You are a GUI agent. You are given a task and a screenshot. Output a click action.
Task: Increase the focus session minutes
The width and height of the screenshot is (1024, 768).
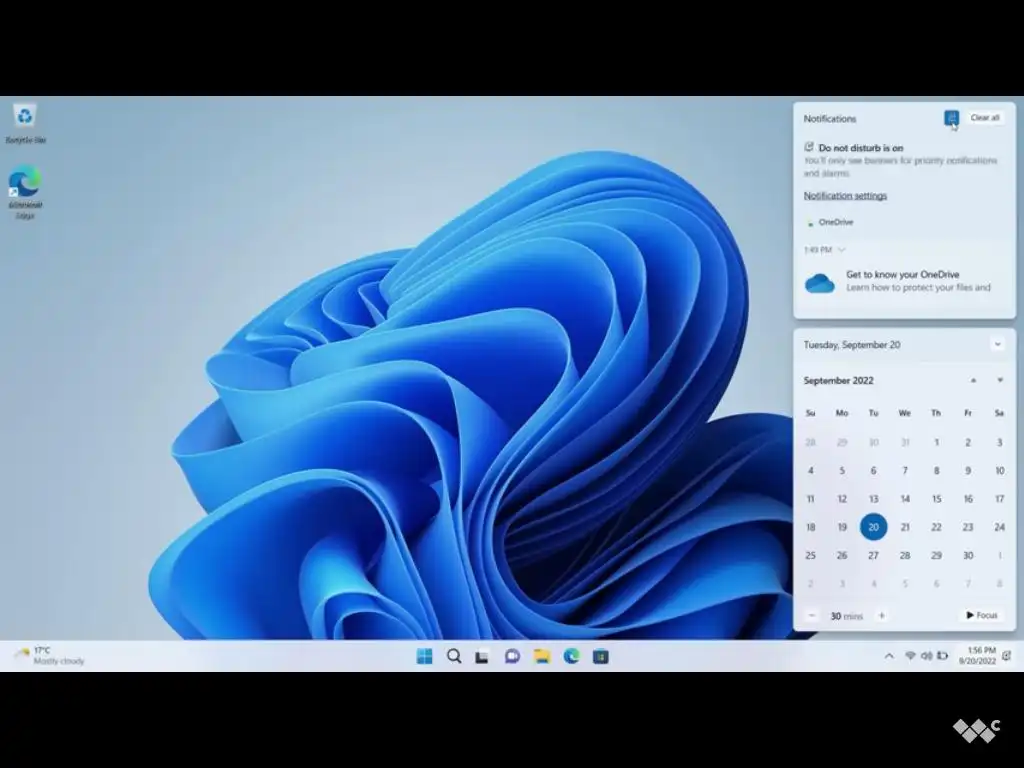[882, 615]
